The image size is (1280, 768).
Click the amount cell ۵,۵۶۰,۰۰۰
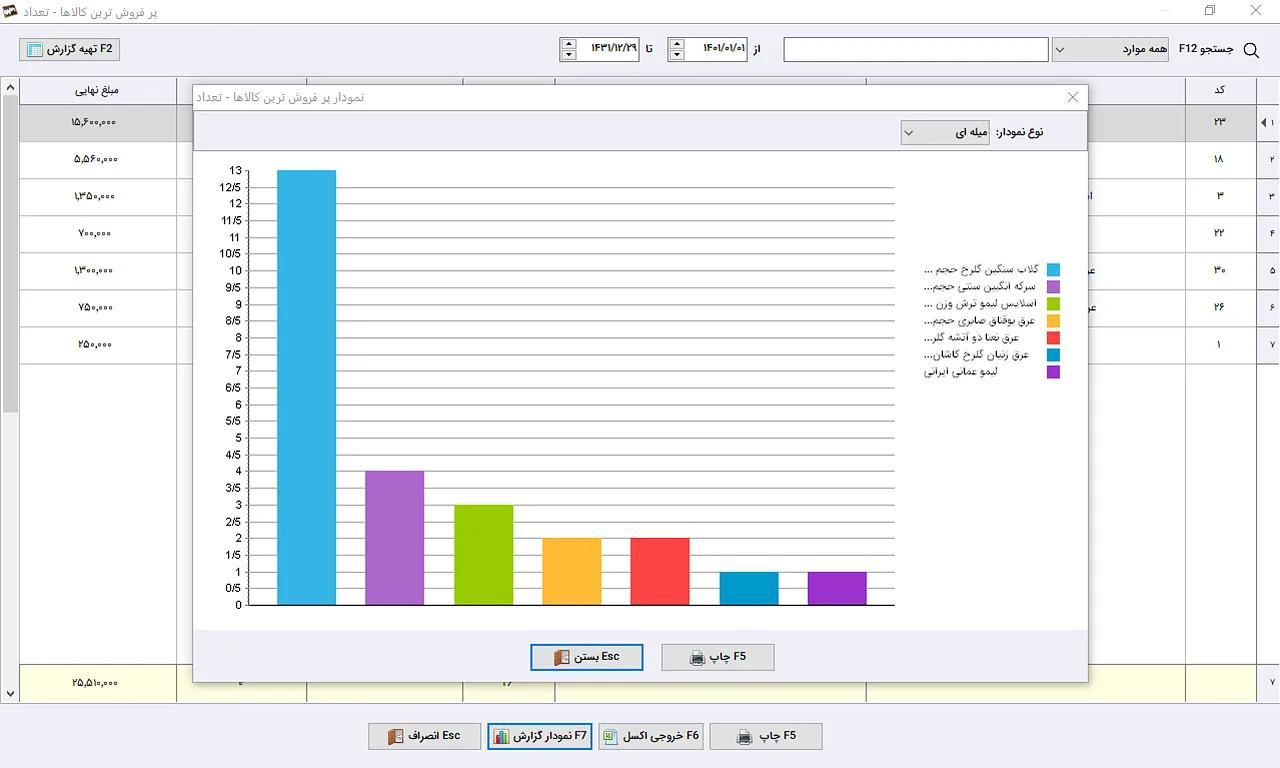click(x=97, y=159)
